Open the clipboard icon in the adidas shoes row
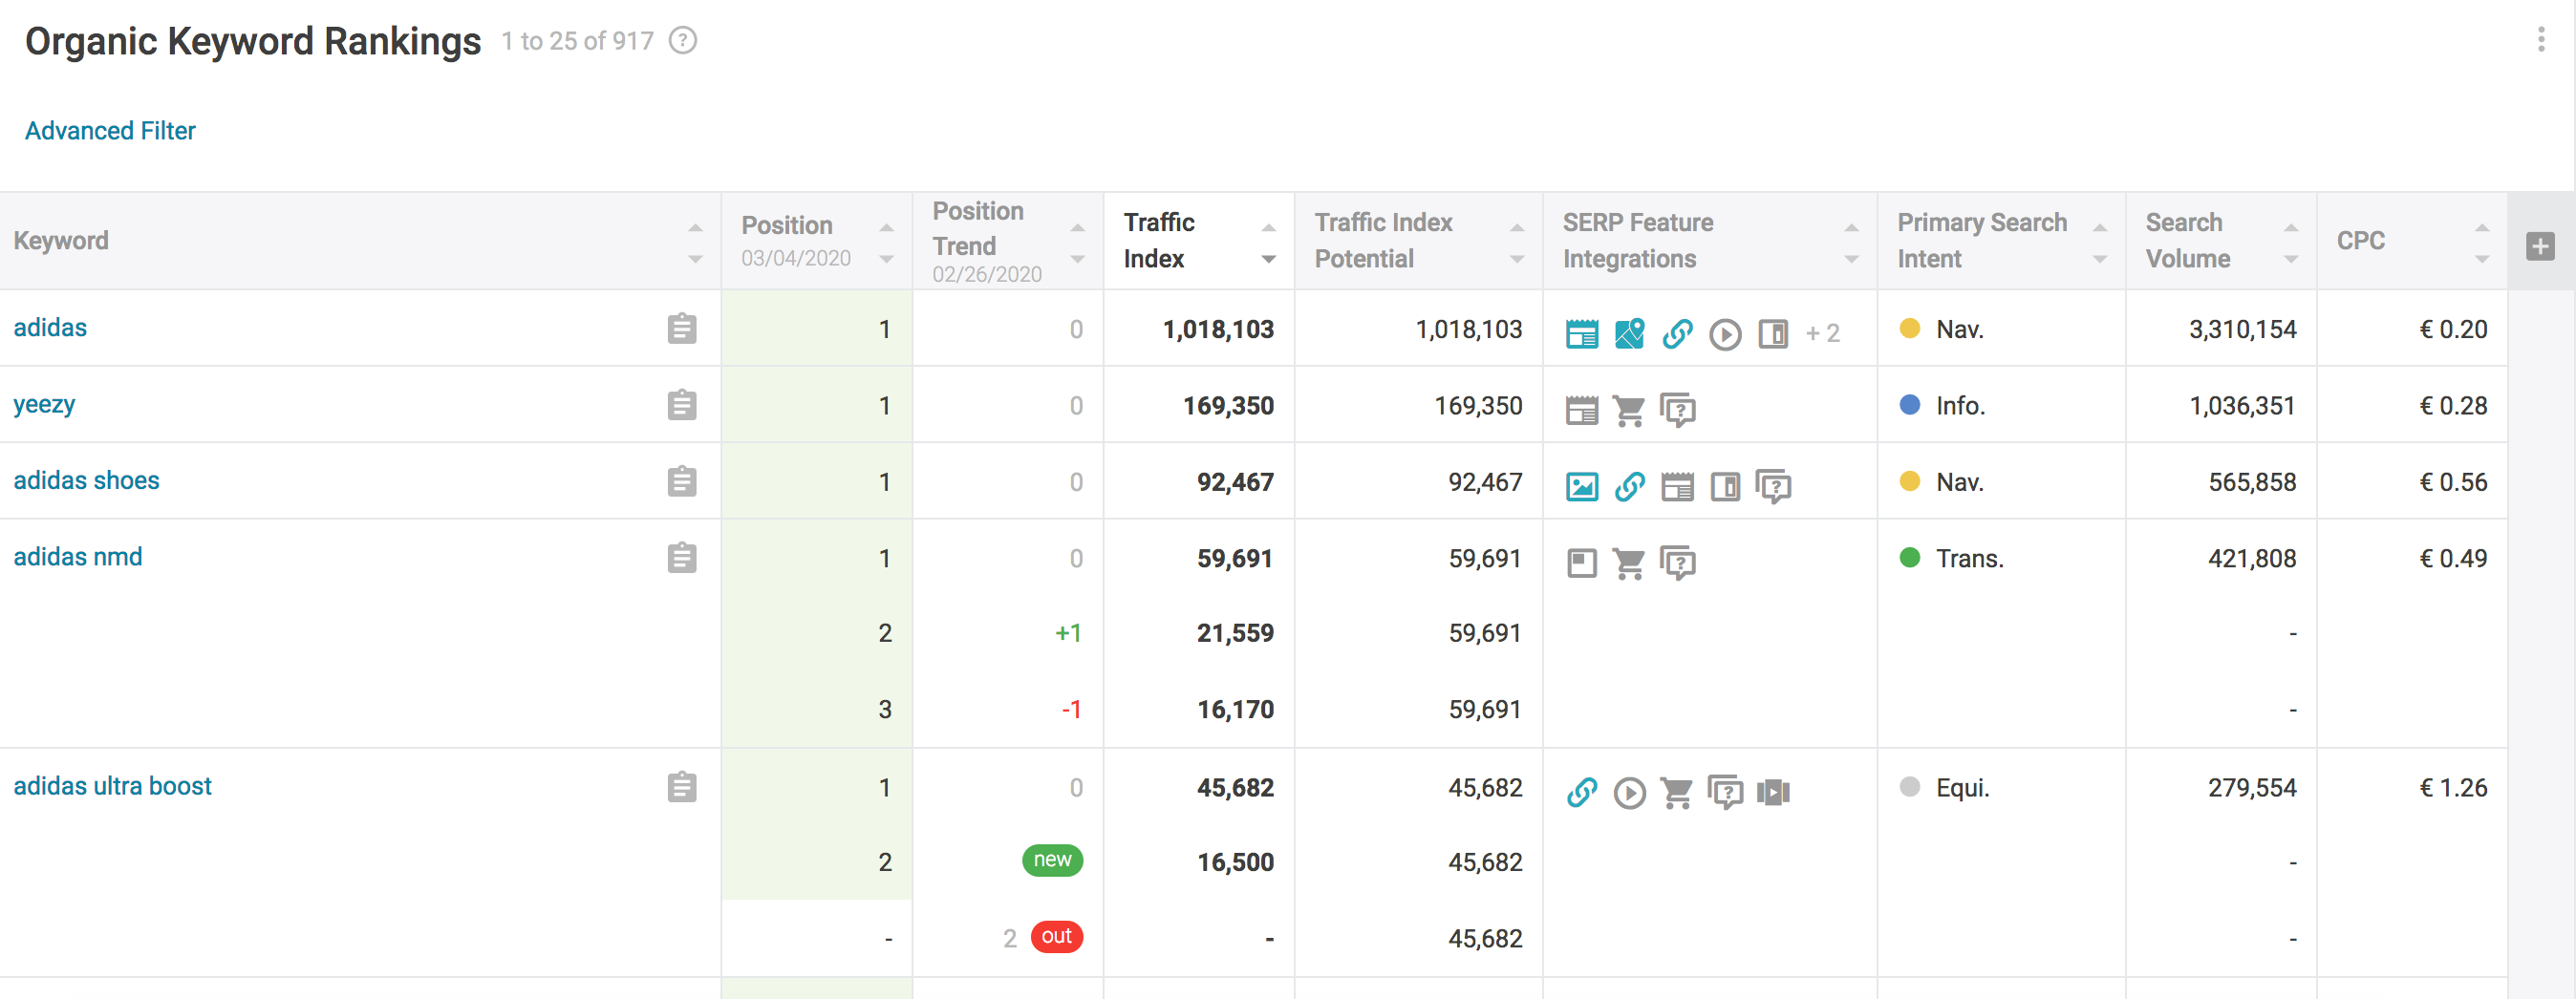2576x999 pixels. pos(682,481)
